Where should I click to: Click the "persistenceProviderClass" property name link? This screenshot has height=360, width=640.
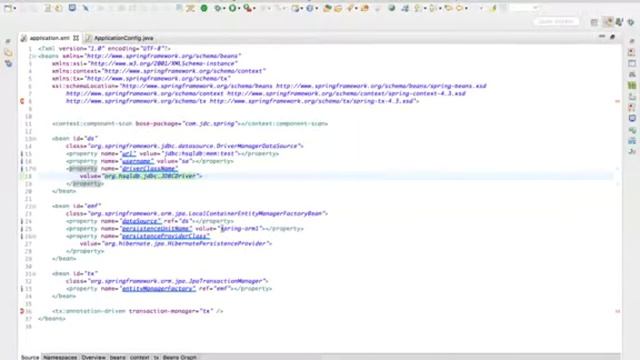(165, 236)
